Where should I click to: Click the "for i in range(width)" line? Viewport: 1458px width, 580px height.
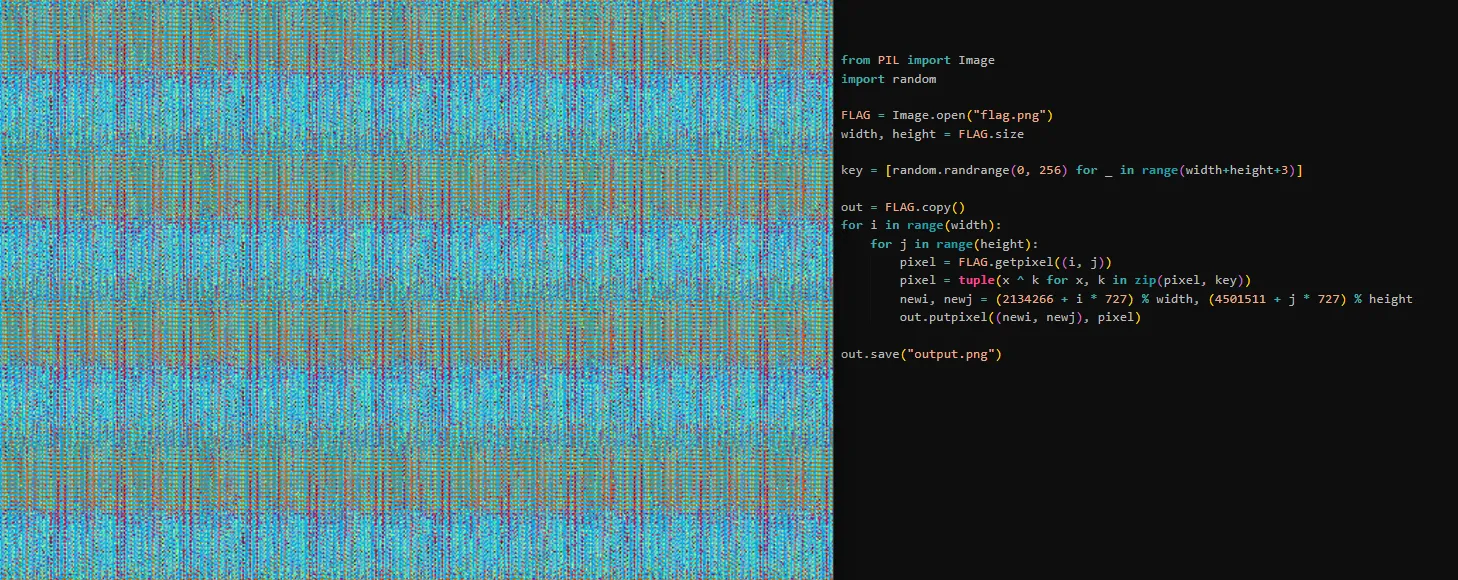point(921,226)
